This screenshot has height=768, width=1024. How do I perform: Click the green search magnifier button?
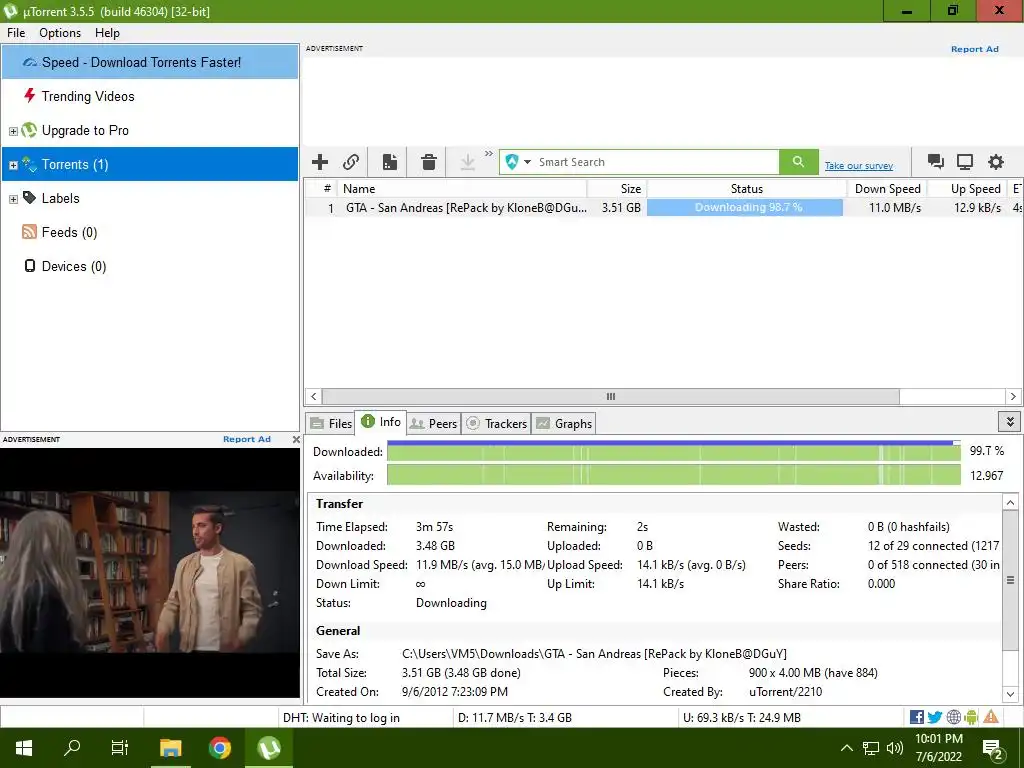(798, 162)
